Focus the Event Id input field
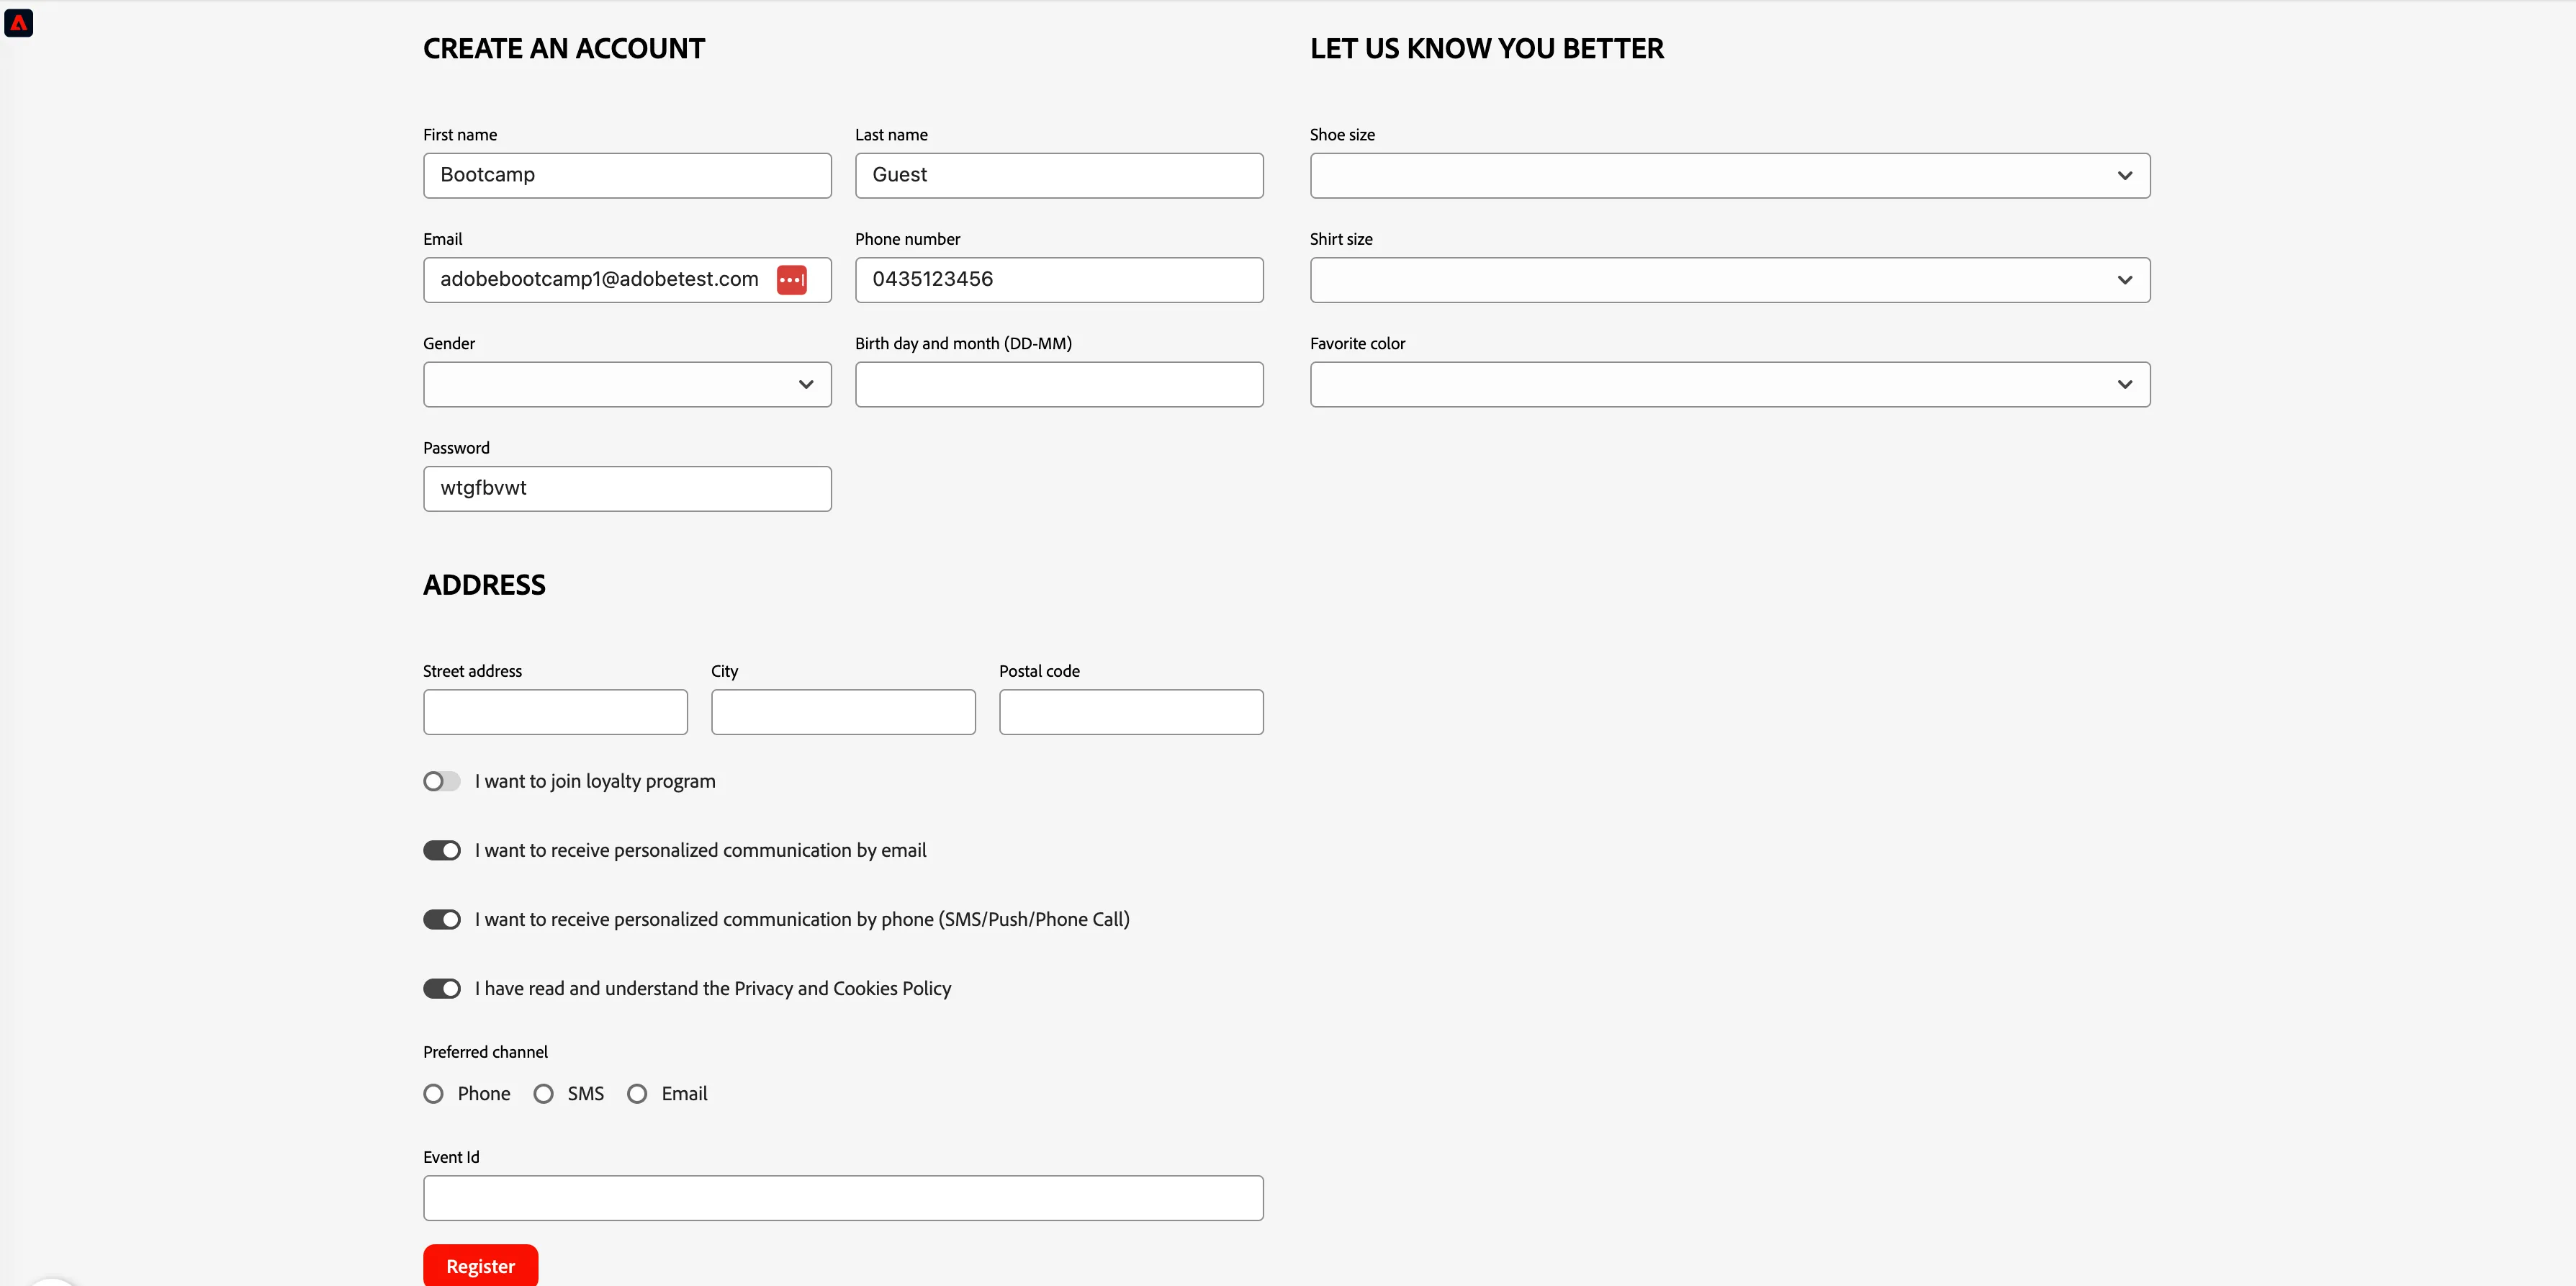 point(843,1198)
